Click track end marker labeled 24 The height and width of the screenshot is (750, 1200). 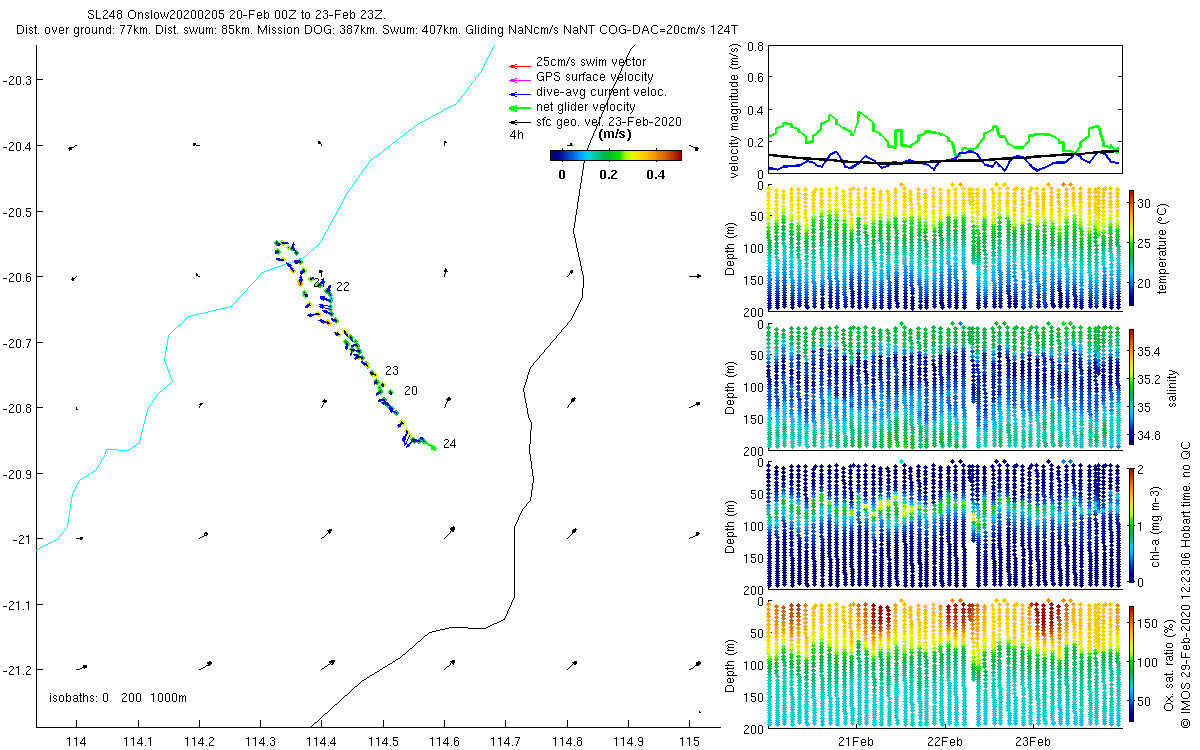(x=450, y=444)
